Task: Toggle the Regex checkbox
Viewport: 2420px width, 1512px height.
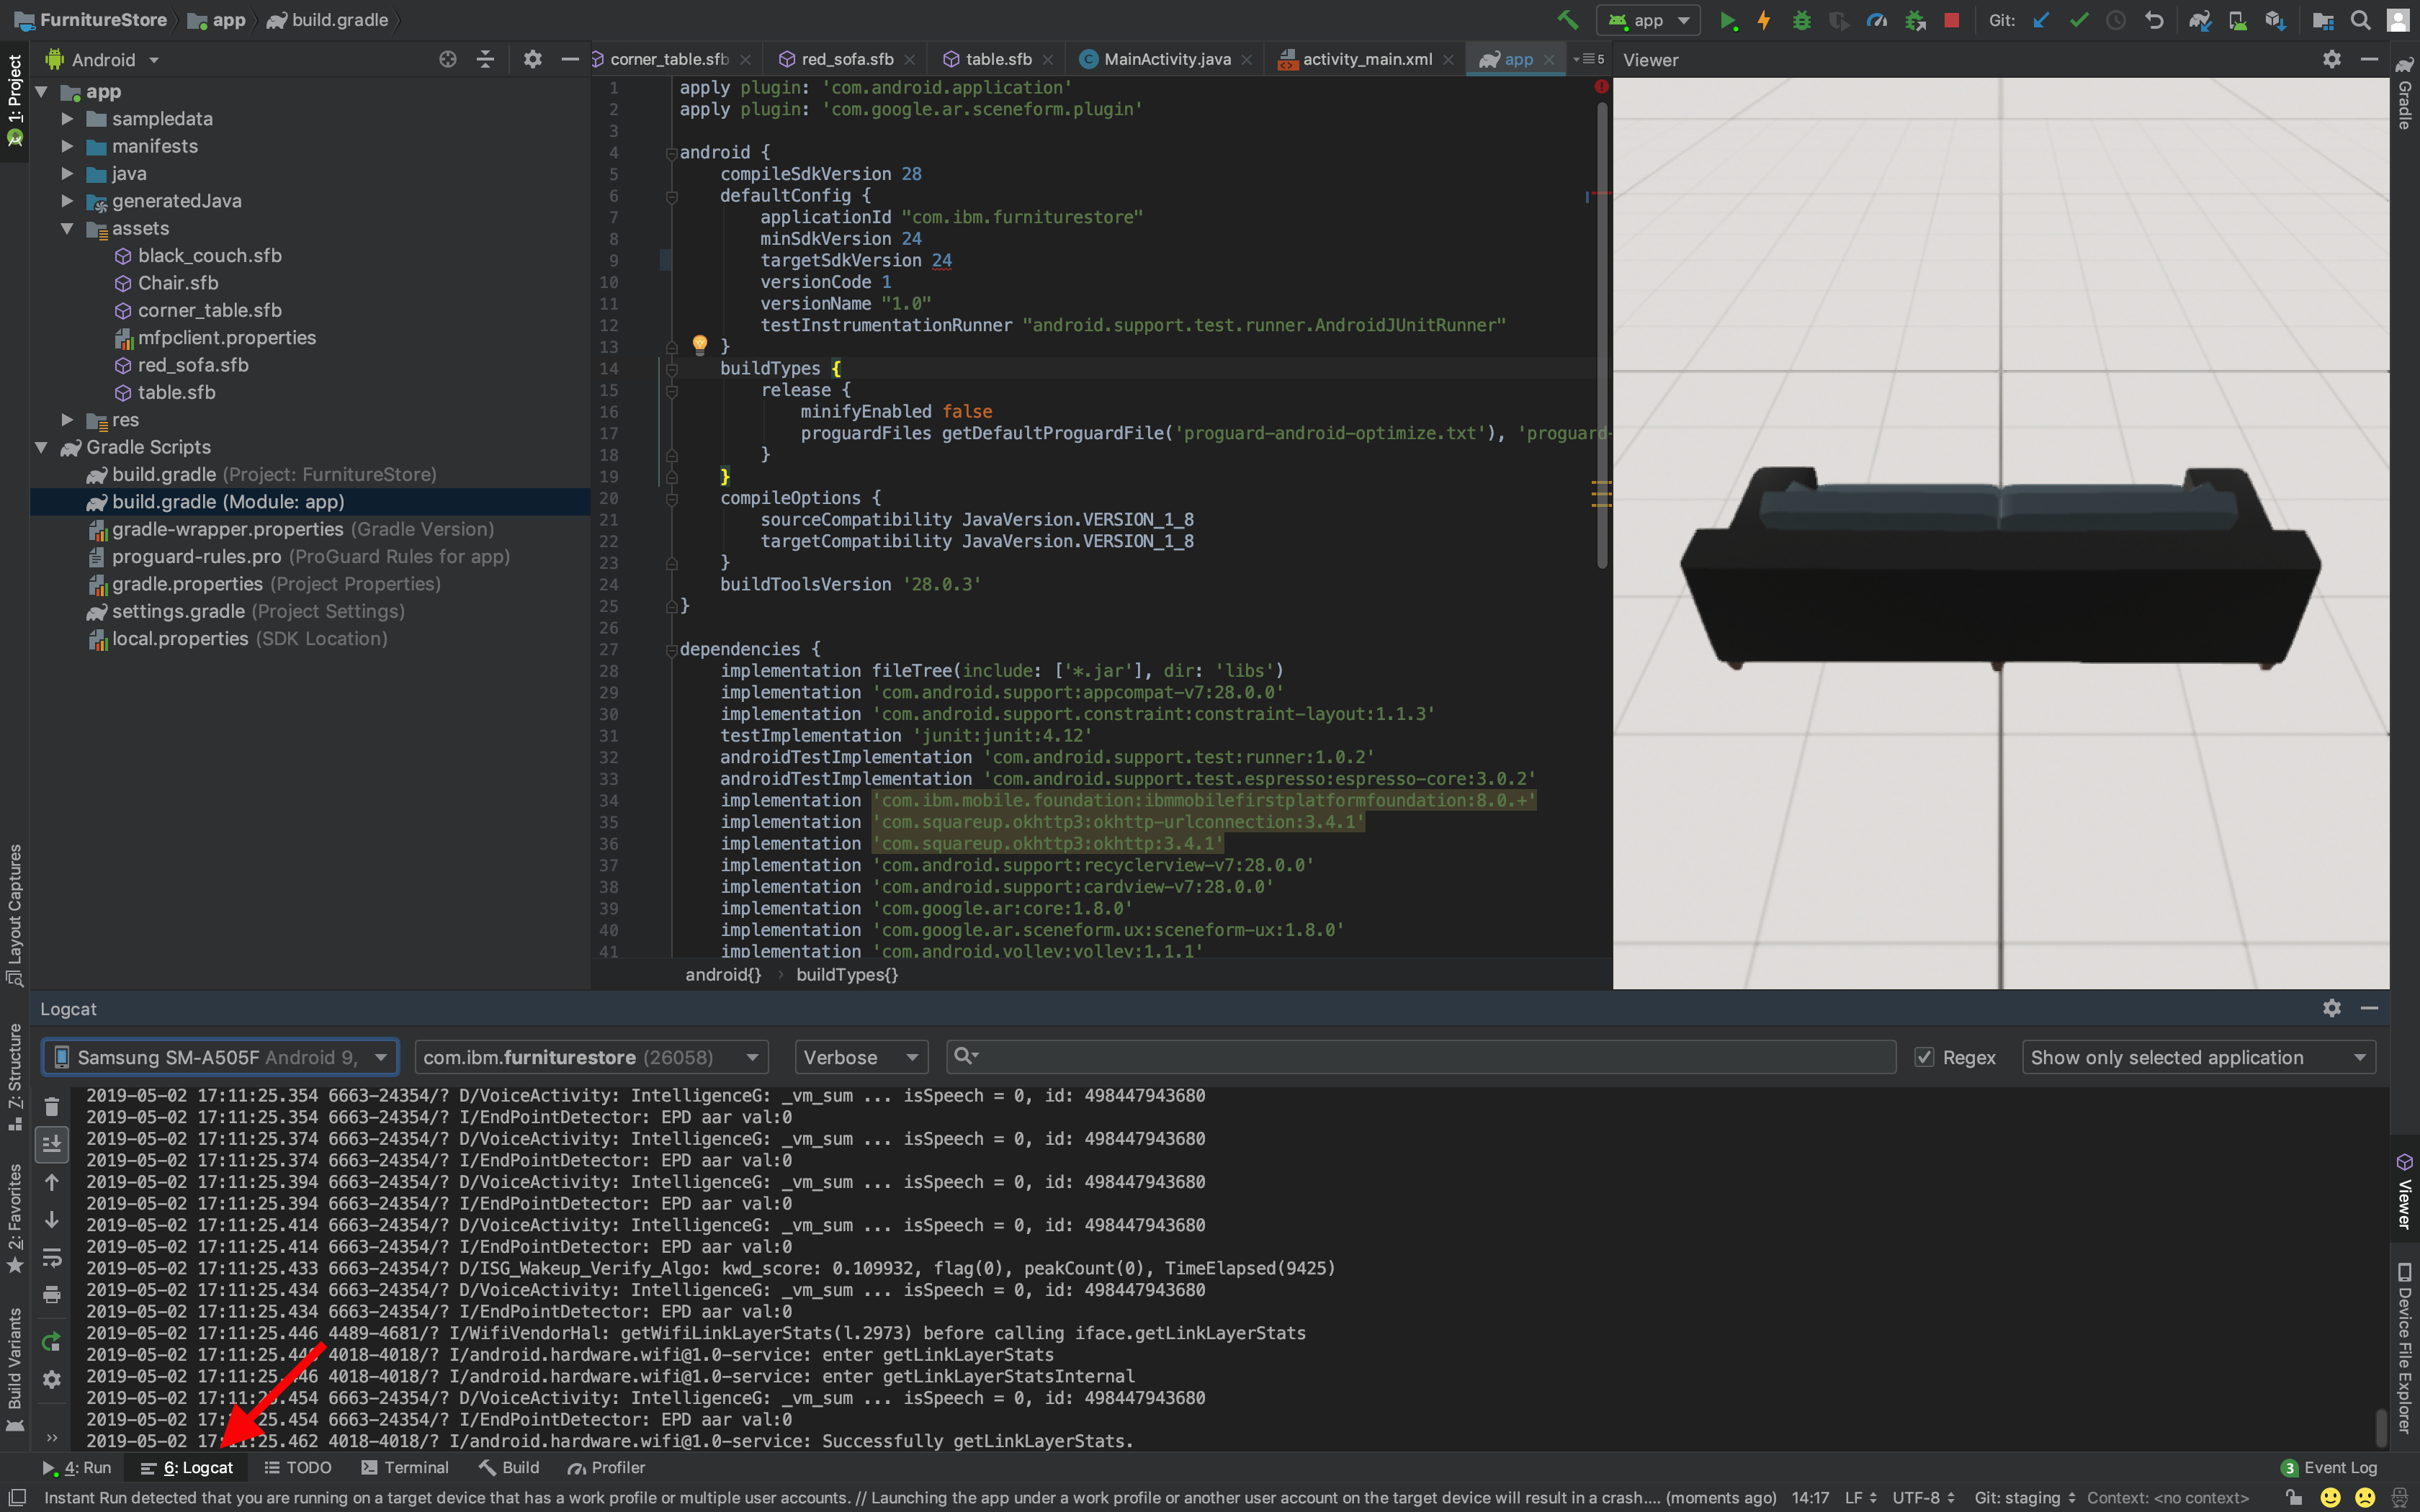Action: click(x=1924, y=1057)
